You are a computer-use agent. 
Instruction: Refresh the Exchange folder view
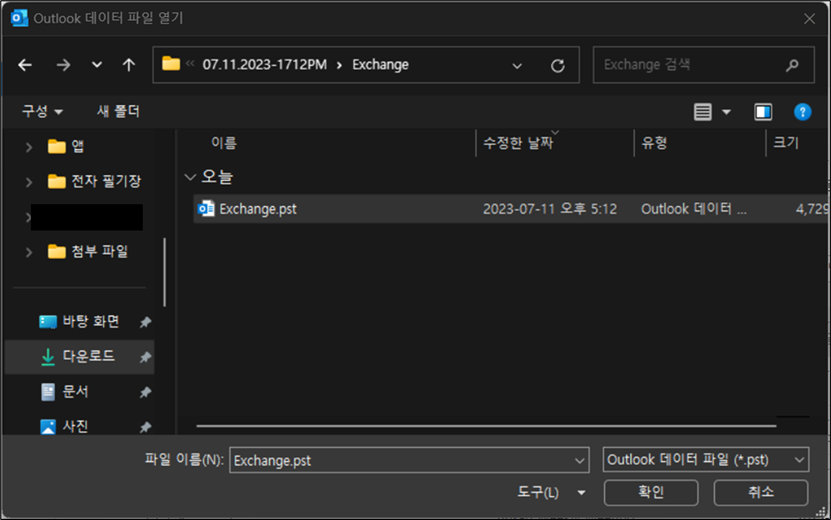[558, 66]
